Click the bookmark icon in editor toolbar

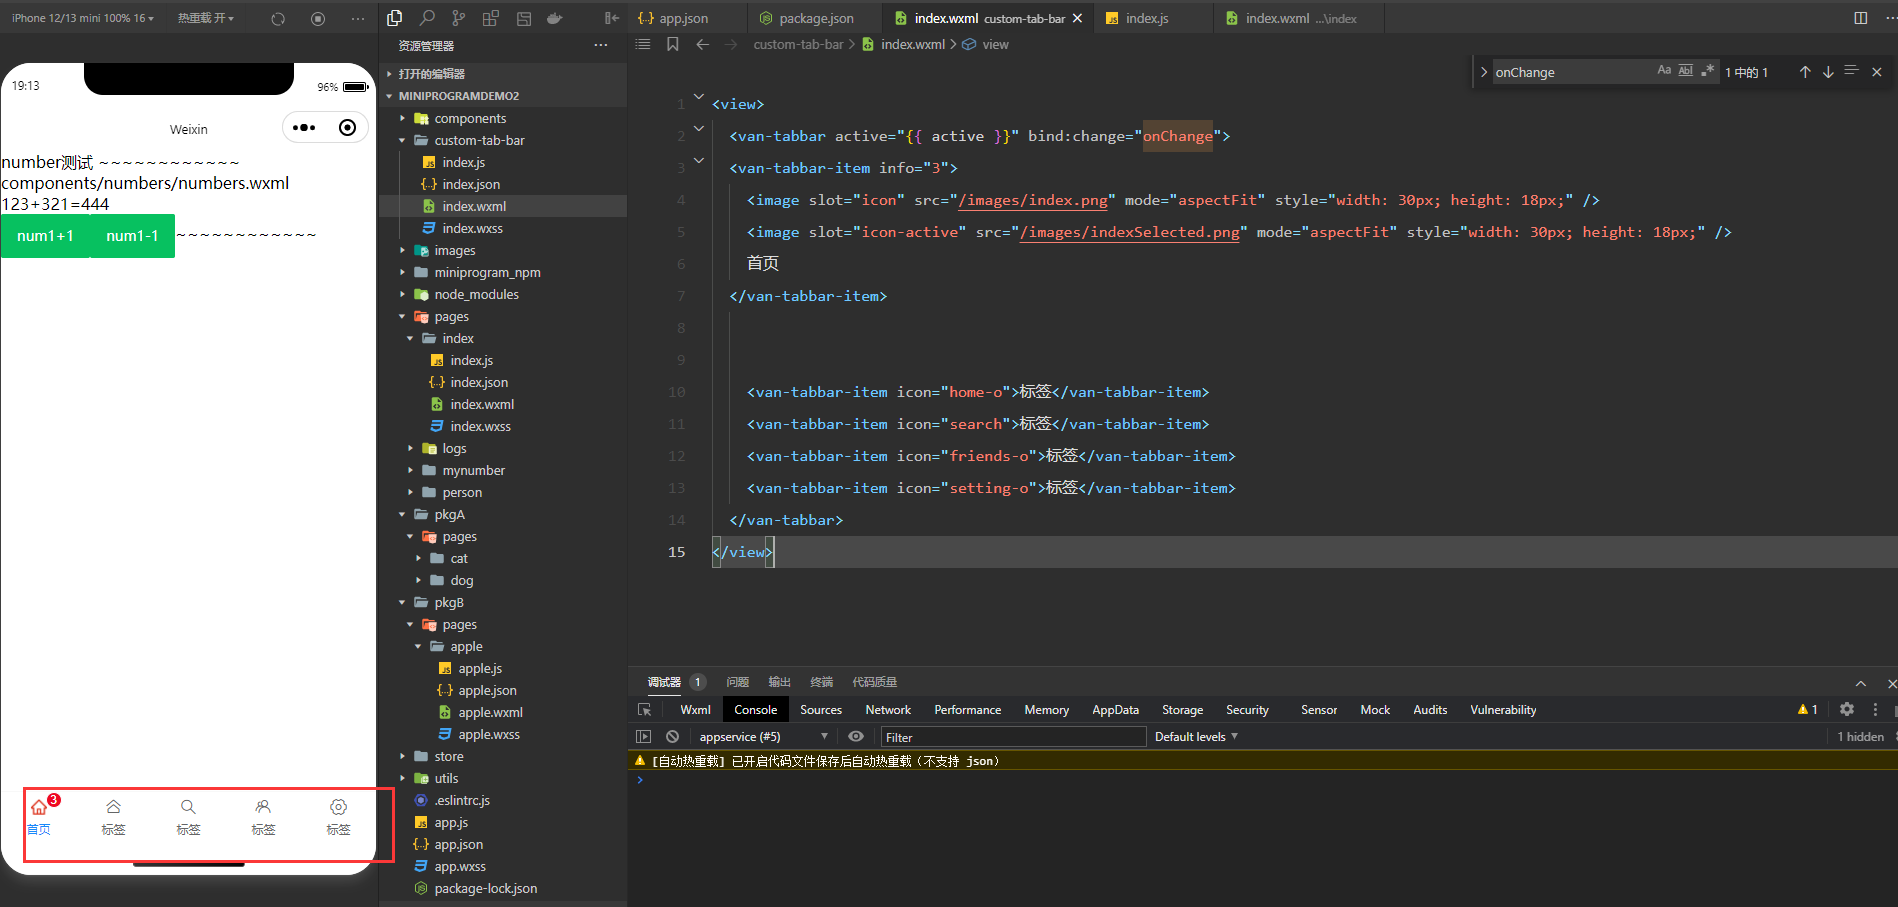(x=672, y=44)
